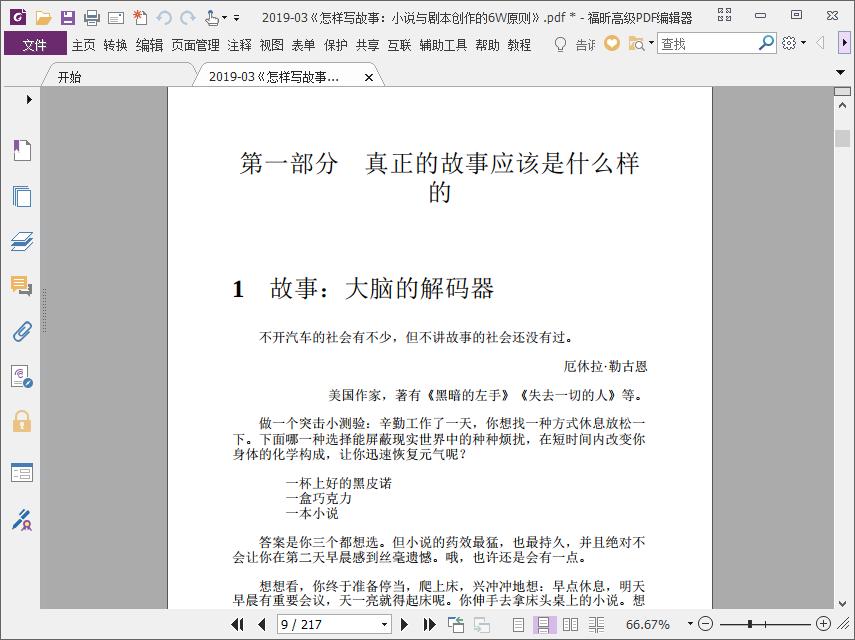Go to the previous page
Viewport: 855px width, 640px height.
pyautogui.click(x=262, y=624)
